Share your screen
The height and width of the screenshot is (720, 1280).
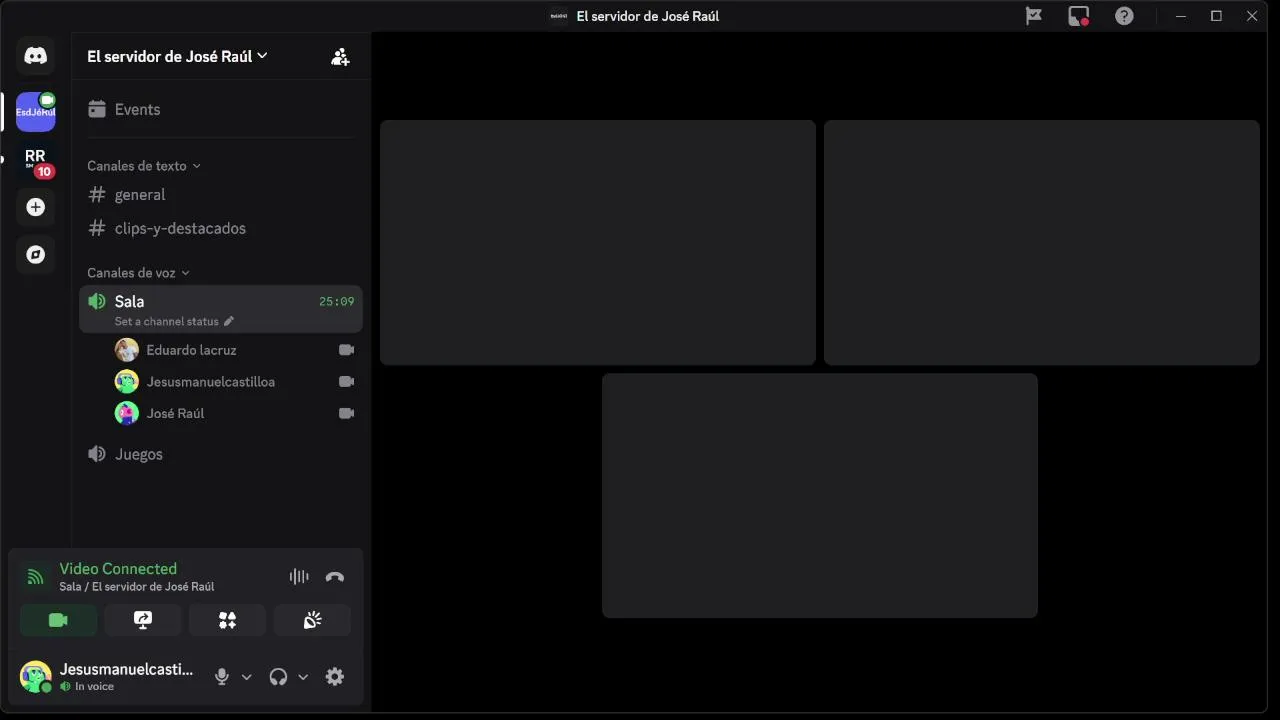(x=143, y=620)
